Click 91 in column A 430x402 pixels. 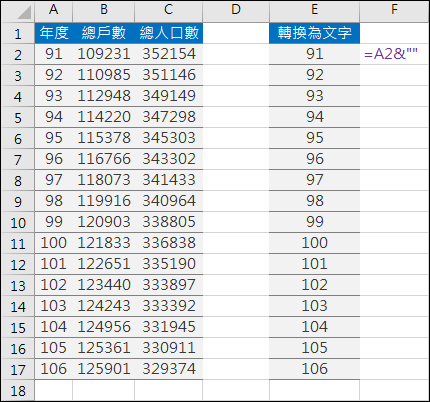(53, 54)
